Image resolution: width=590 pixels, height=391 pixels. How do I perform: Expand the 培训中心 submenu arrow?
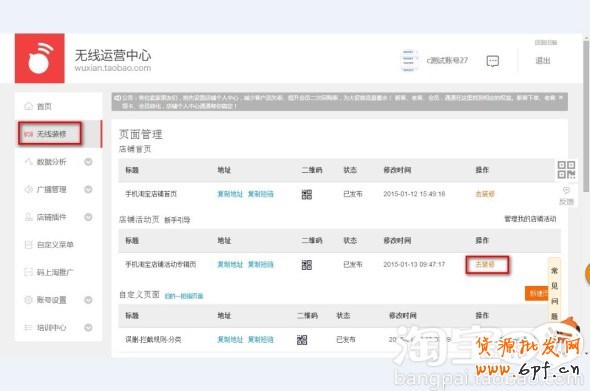click(88, 327)
